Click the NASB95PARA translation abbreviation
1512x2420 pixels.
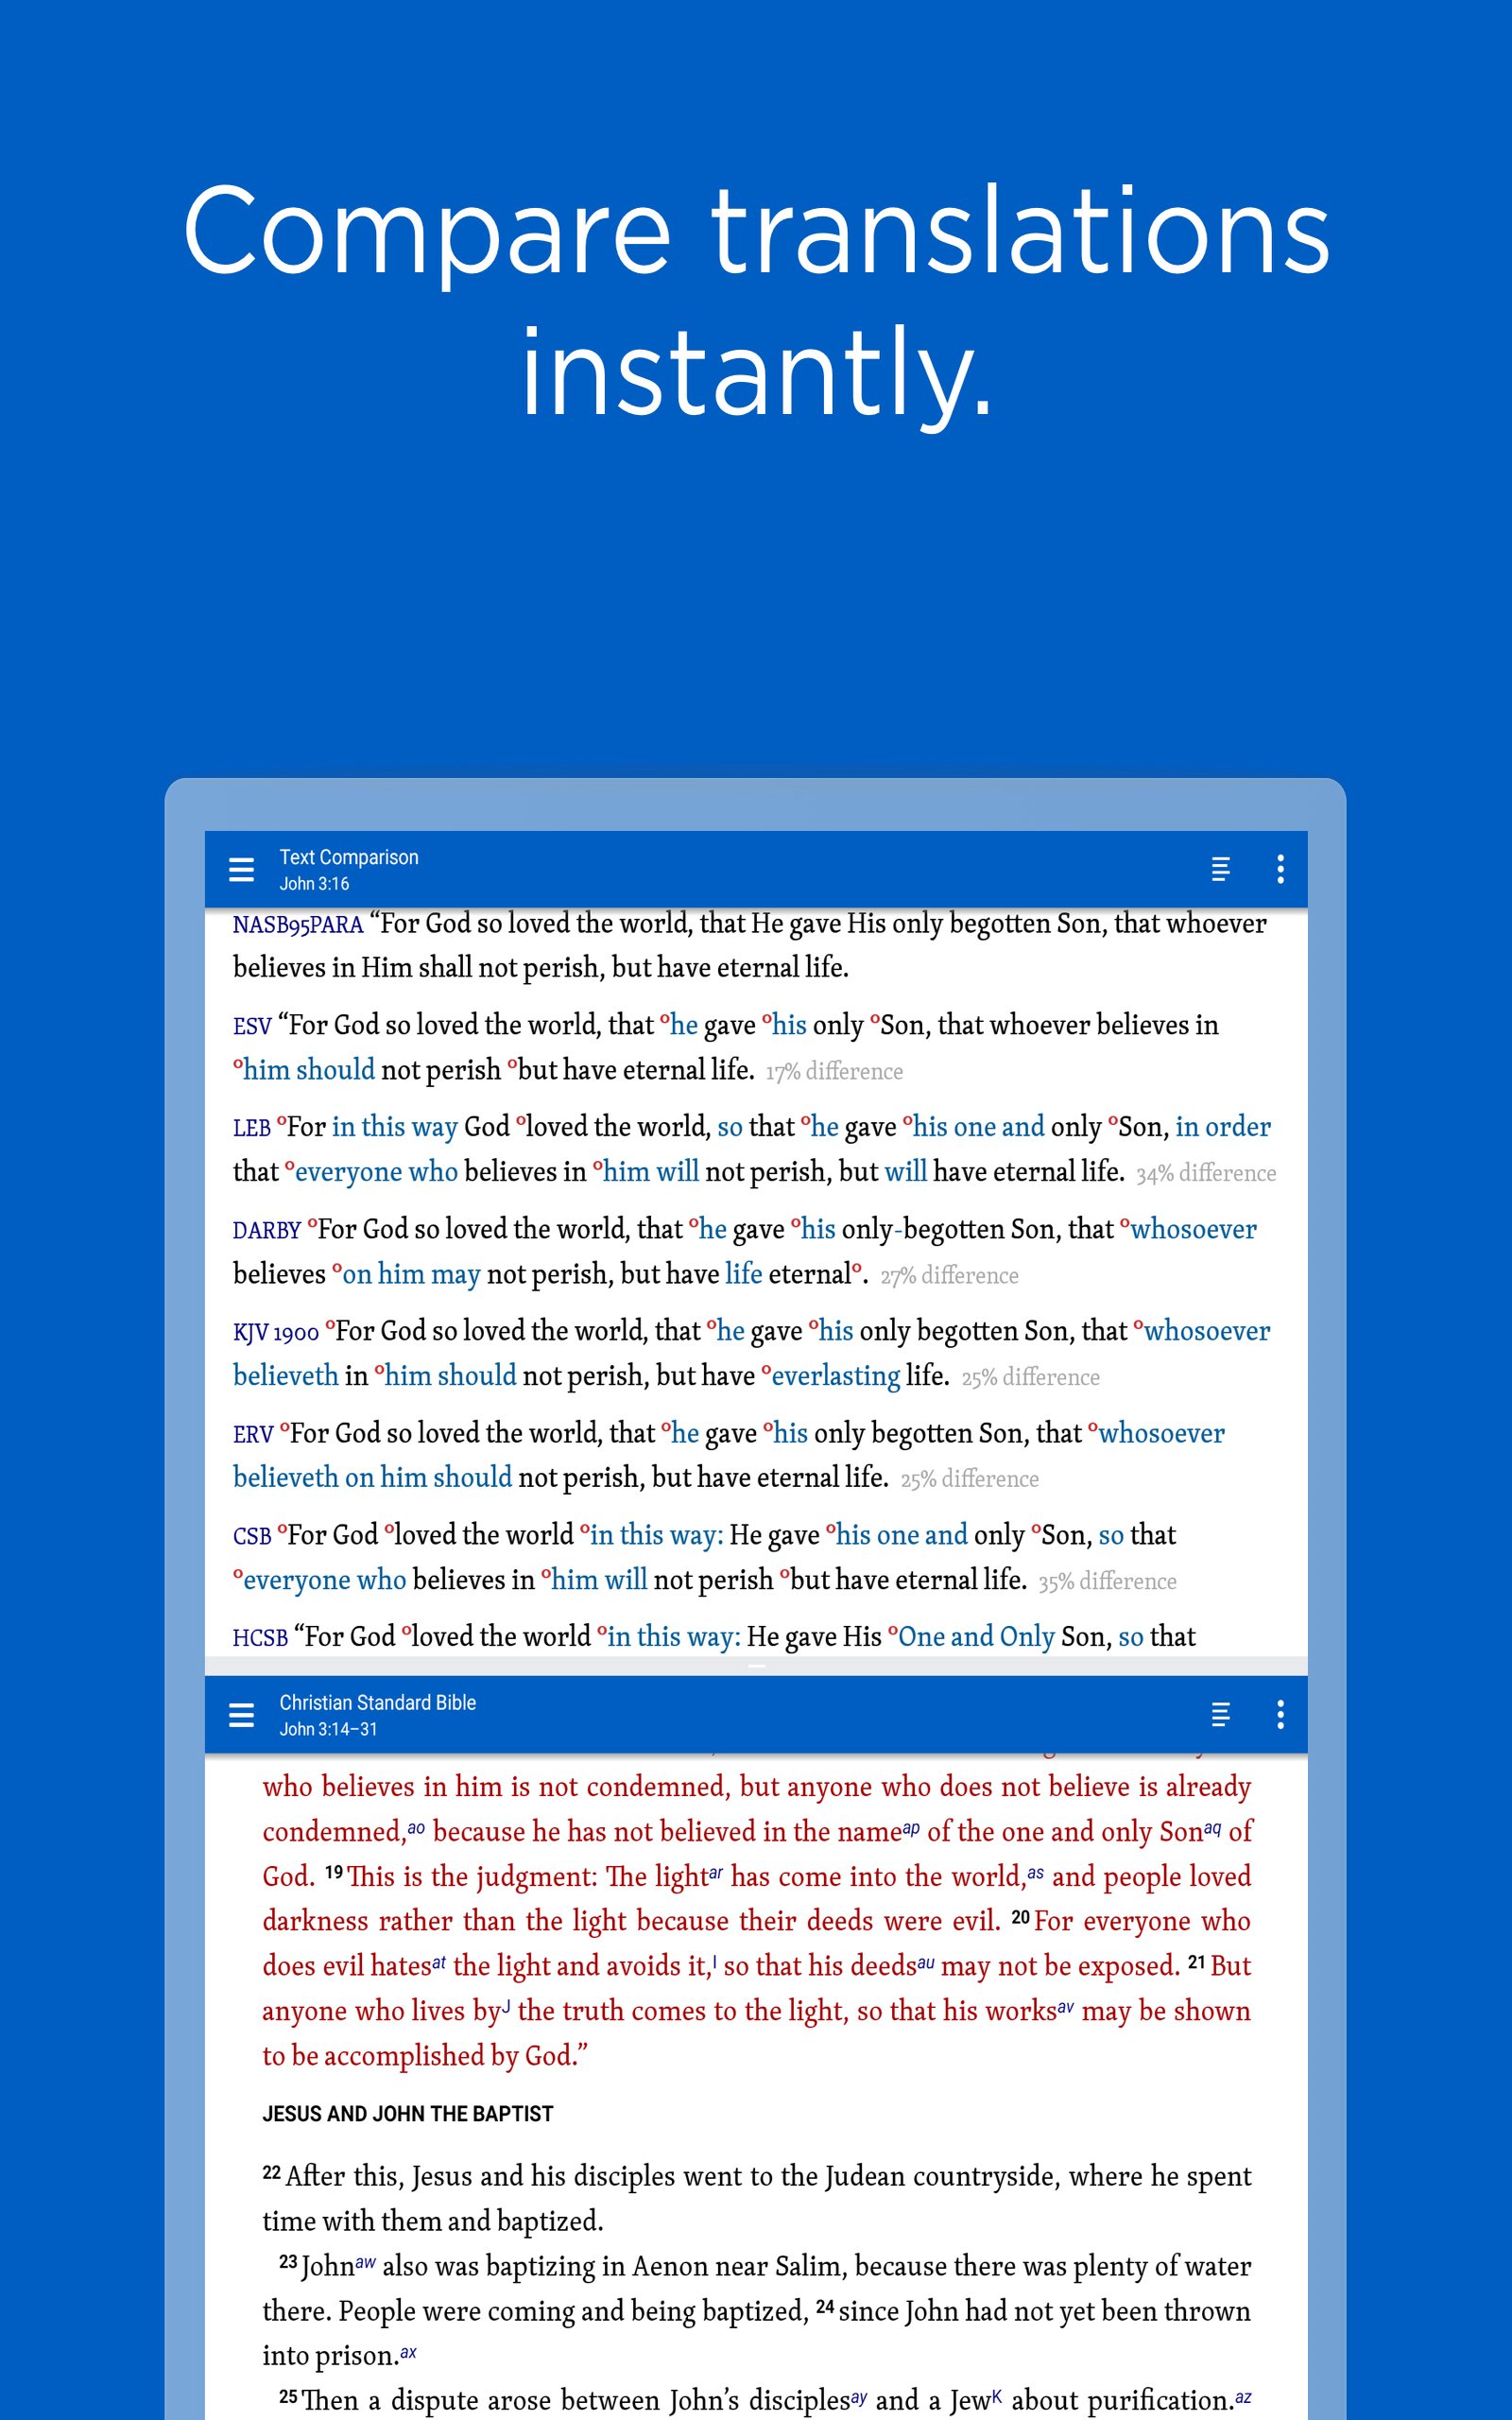coord(297,923)
